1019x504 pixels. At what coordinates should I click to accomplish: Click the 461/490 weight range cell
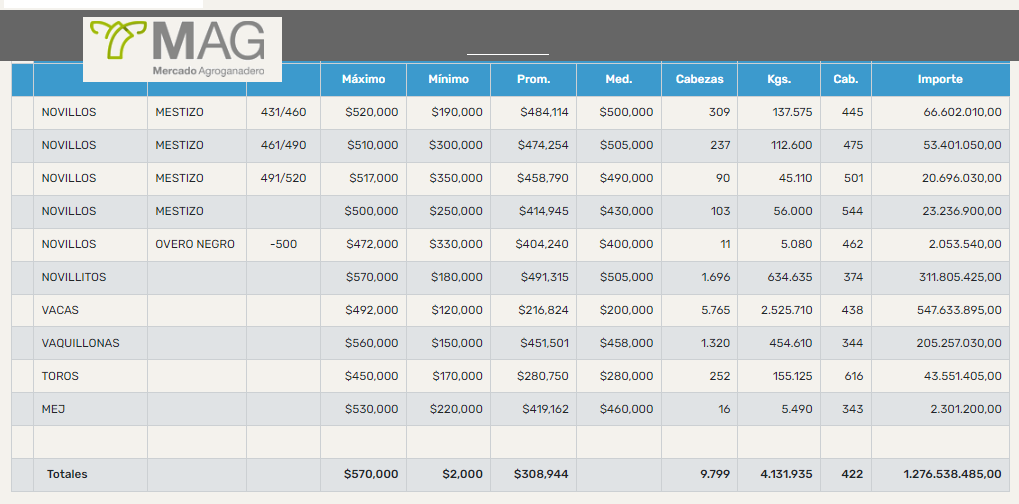coord(283,145)
